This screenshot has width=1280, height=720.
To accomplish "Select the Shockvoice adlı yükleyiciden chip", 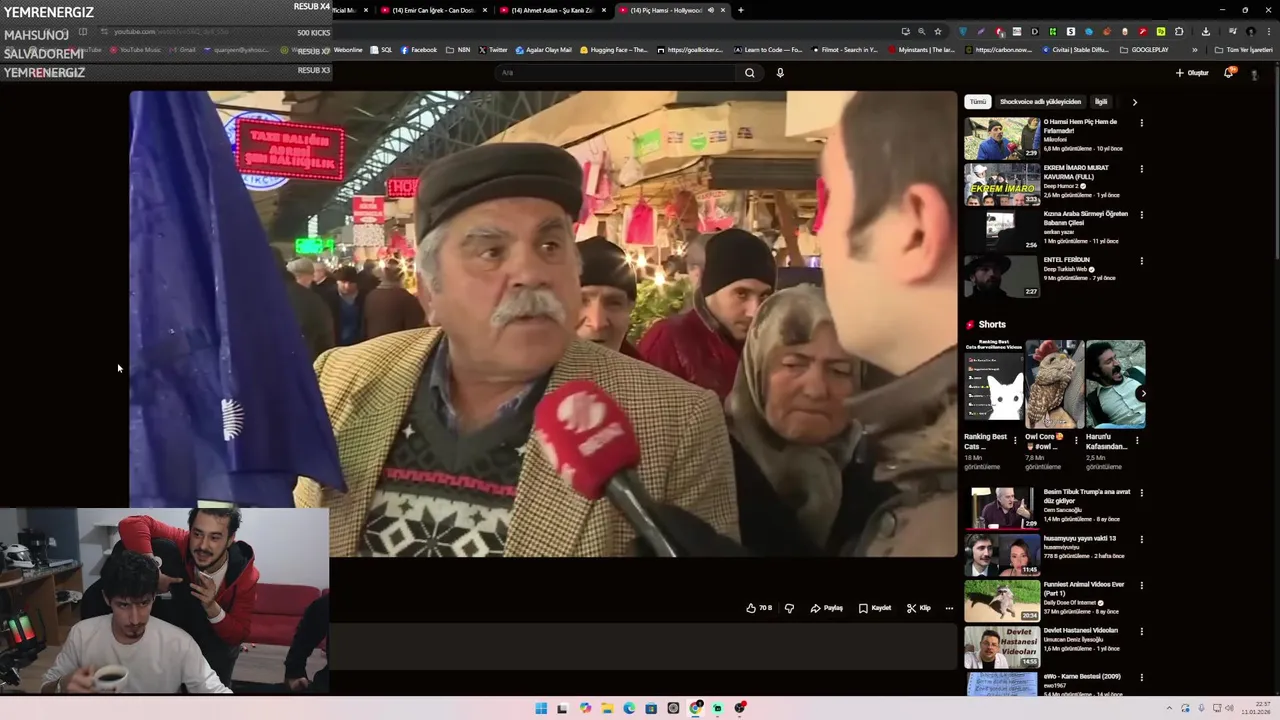I will [1040, 102].
